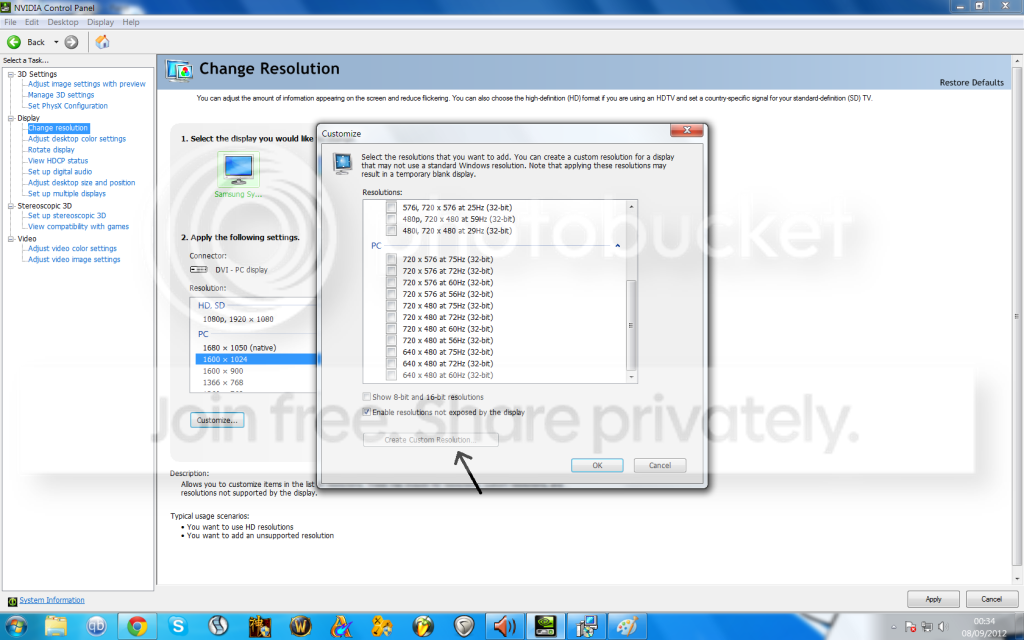The width and height of the screenshot is (1024, 640).
Task: Enable Show 8-bit and 16-bit resolutions
Action: pos(367,396)
